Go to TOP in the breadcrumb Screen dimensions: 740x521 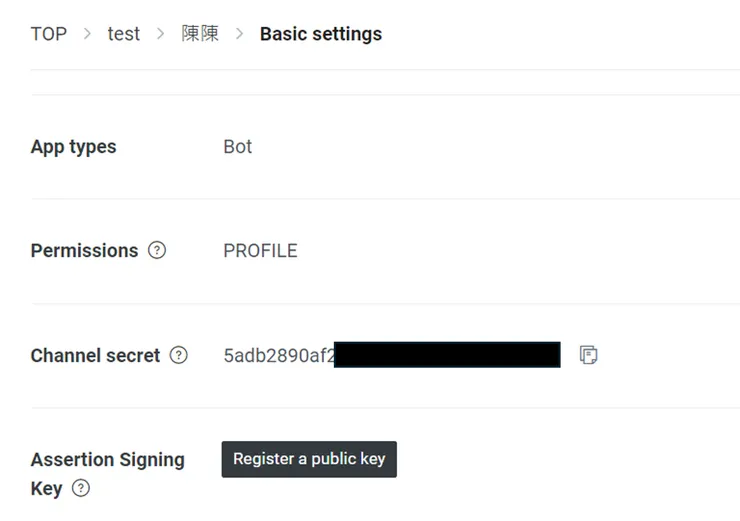point(49,34)
